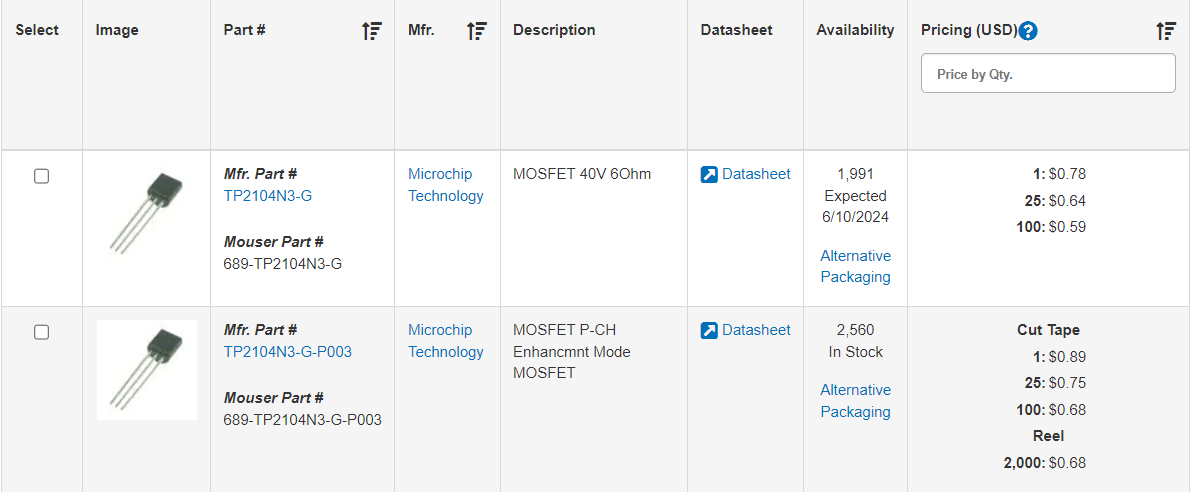Click the Datasheet text link in first row
This screenshot has height=492, width=1190.
click(756, 174)
